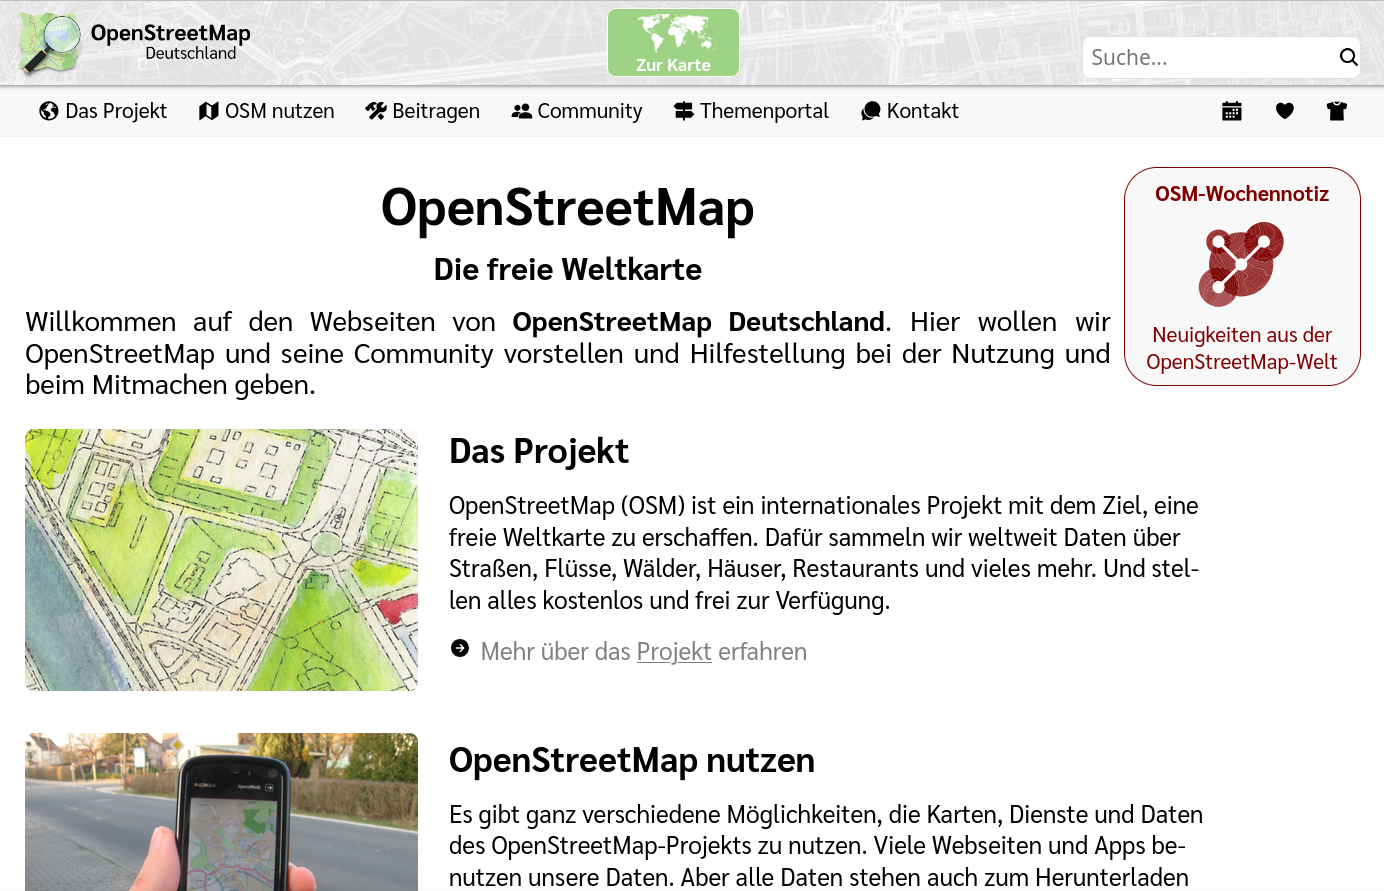Open the Das Projekt menu
This screenshot has height=891, width=1384.
point(103,111)
